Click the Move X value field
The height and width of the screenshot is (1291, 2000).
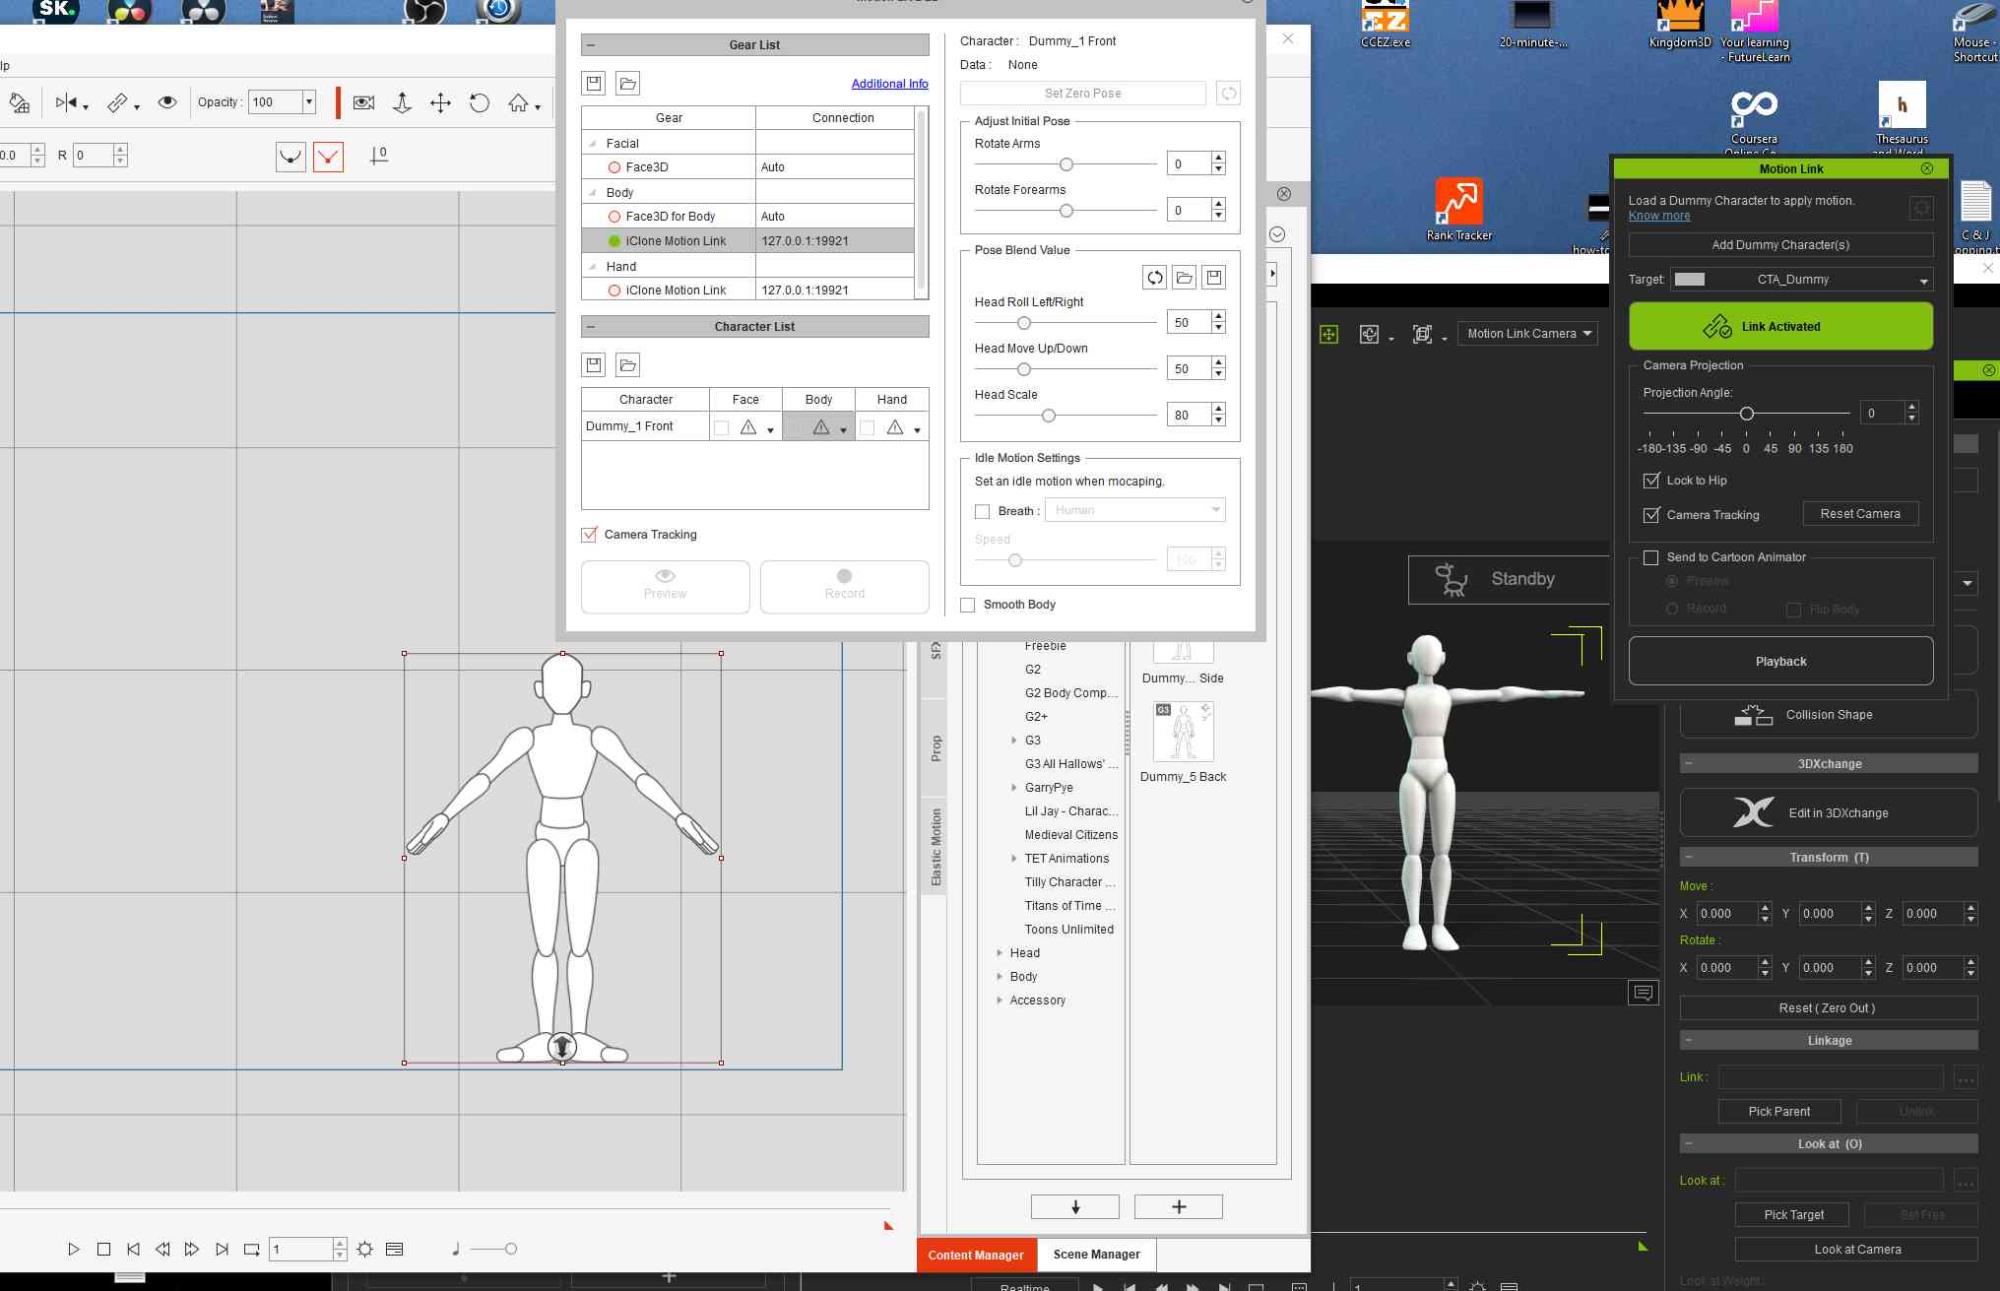tap(1727, 914)
